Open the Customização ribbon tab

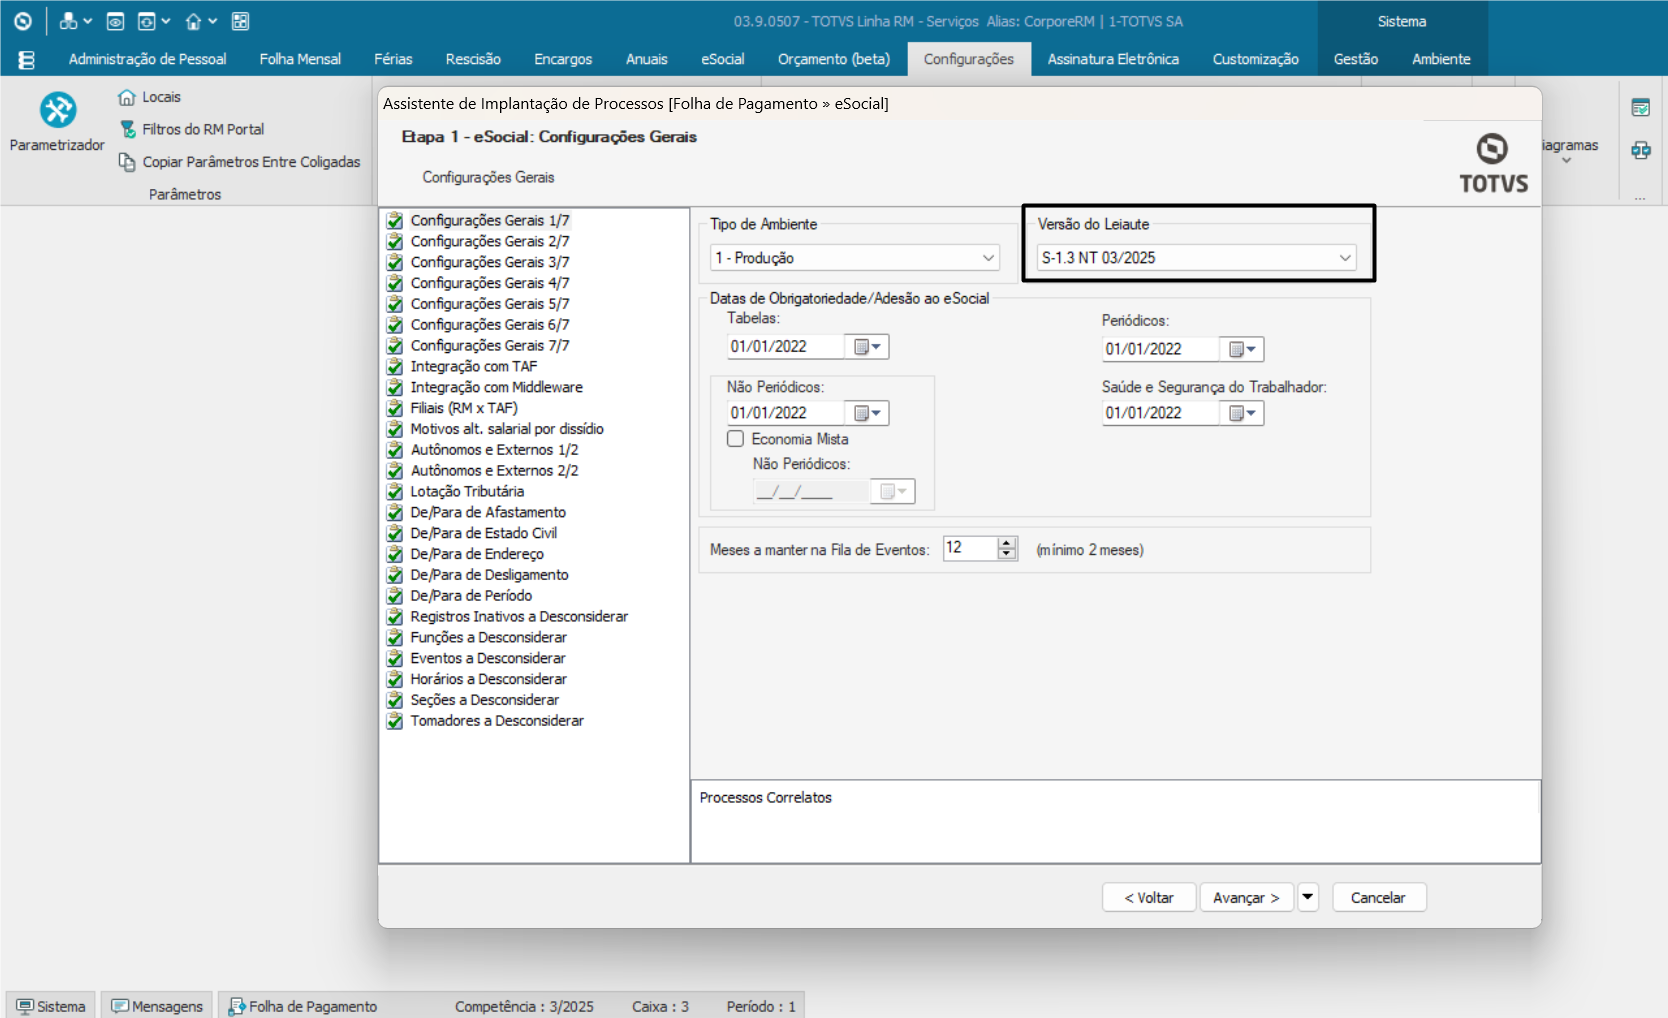(x=1255, y=59)
